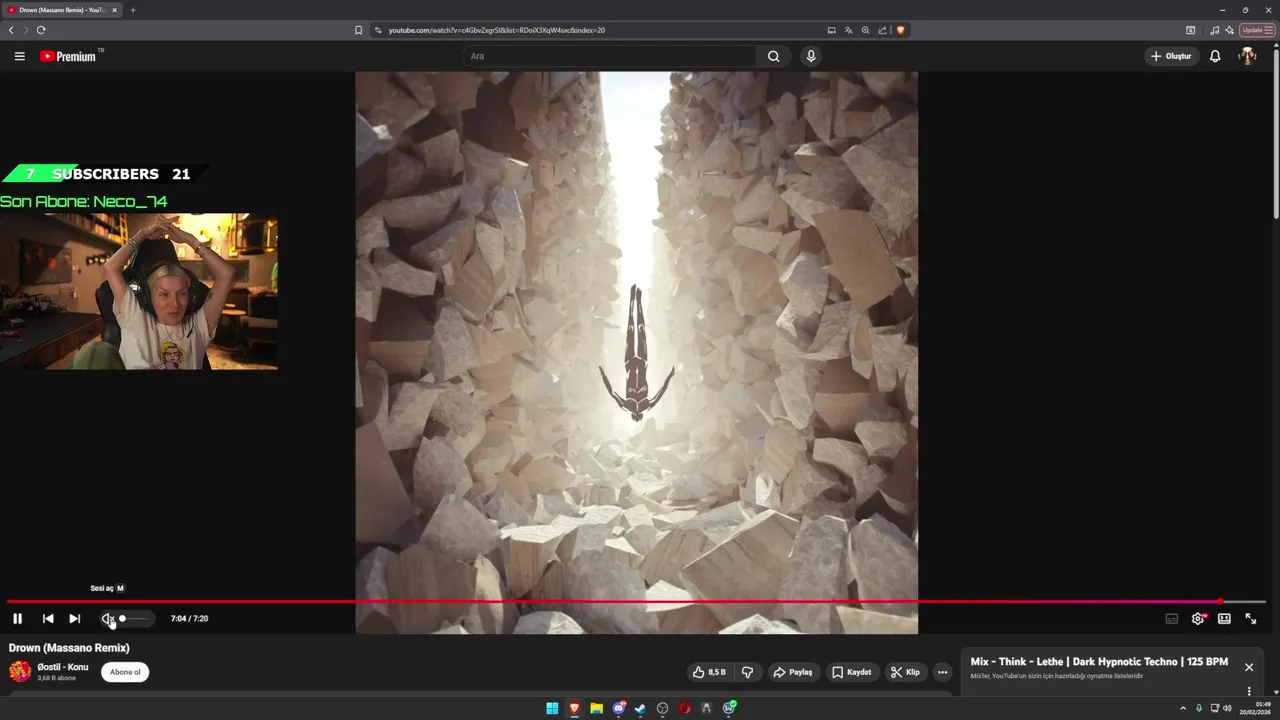Open Brave from the taskbar
1280x720 pixels.
click(x=574, y=708)
